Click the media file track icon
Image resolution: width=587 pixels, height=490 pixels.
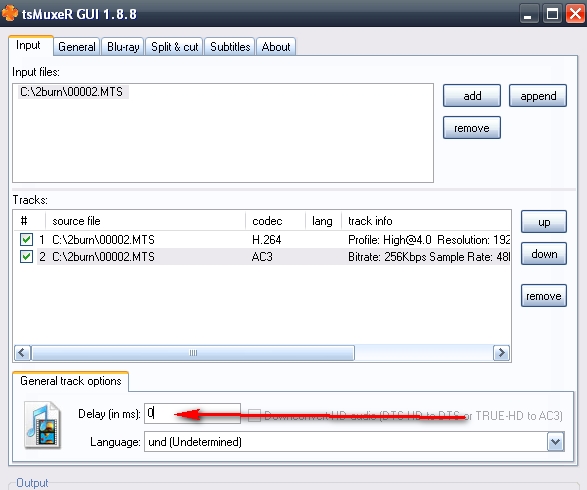pos(42,425)
